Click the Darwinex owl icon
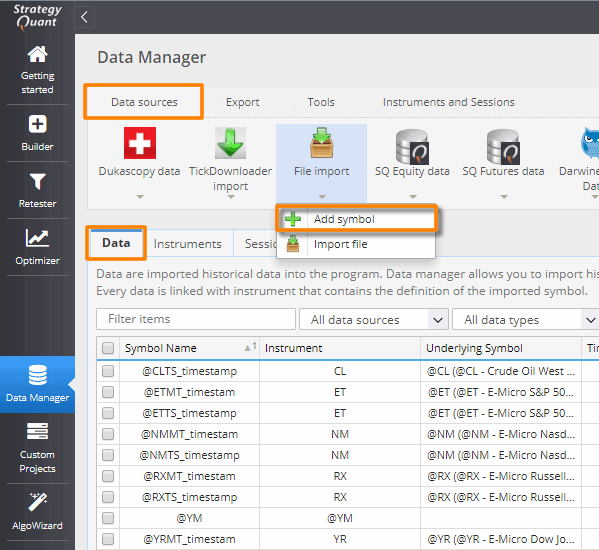 590,143
